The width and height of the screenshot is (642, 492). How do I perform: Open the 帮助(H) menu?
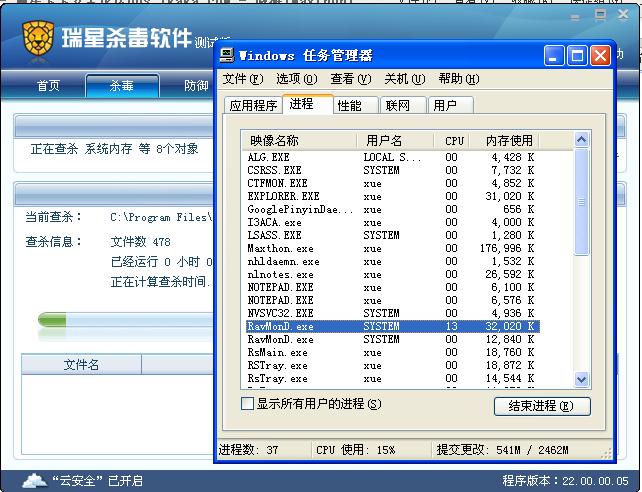tap(459, 79)
